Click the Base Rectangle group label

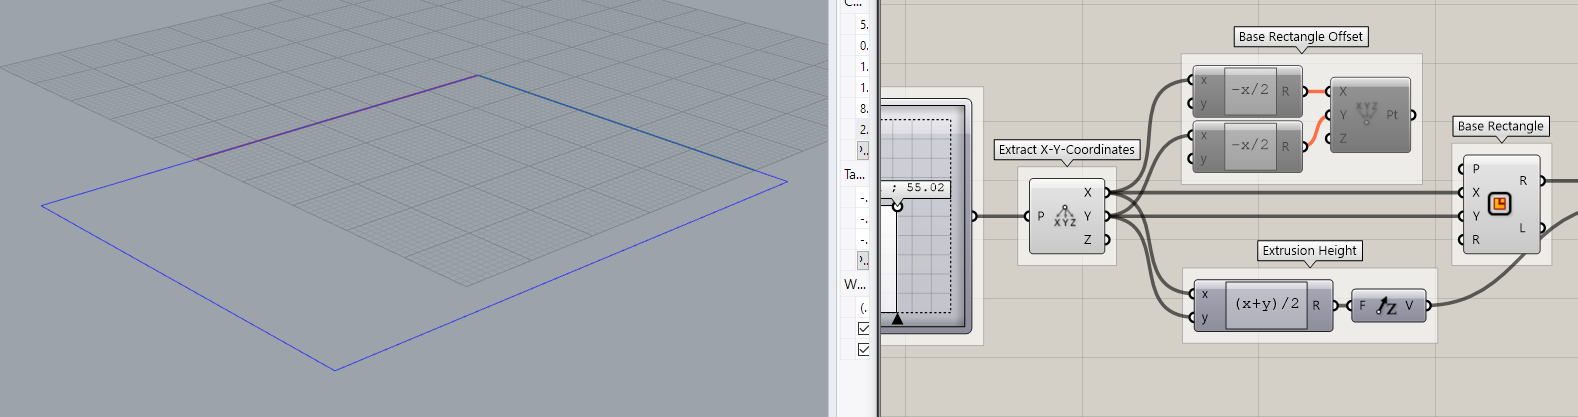1500,126
